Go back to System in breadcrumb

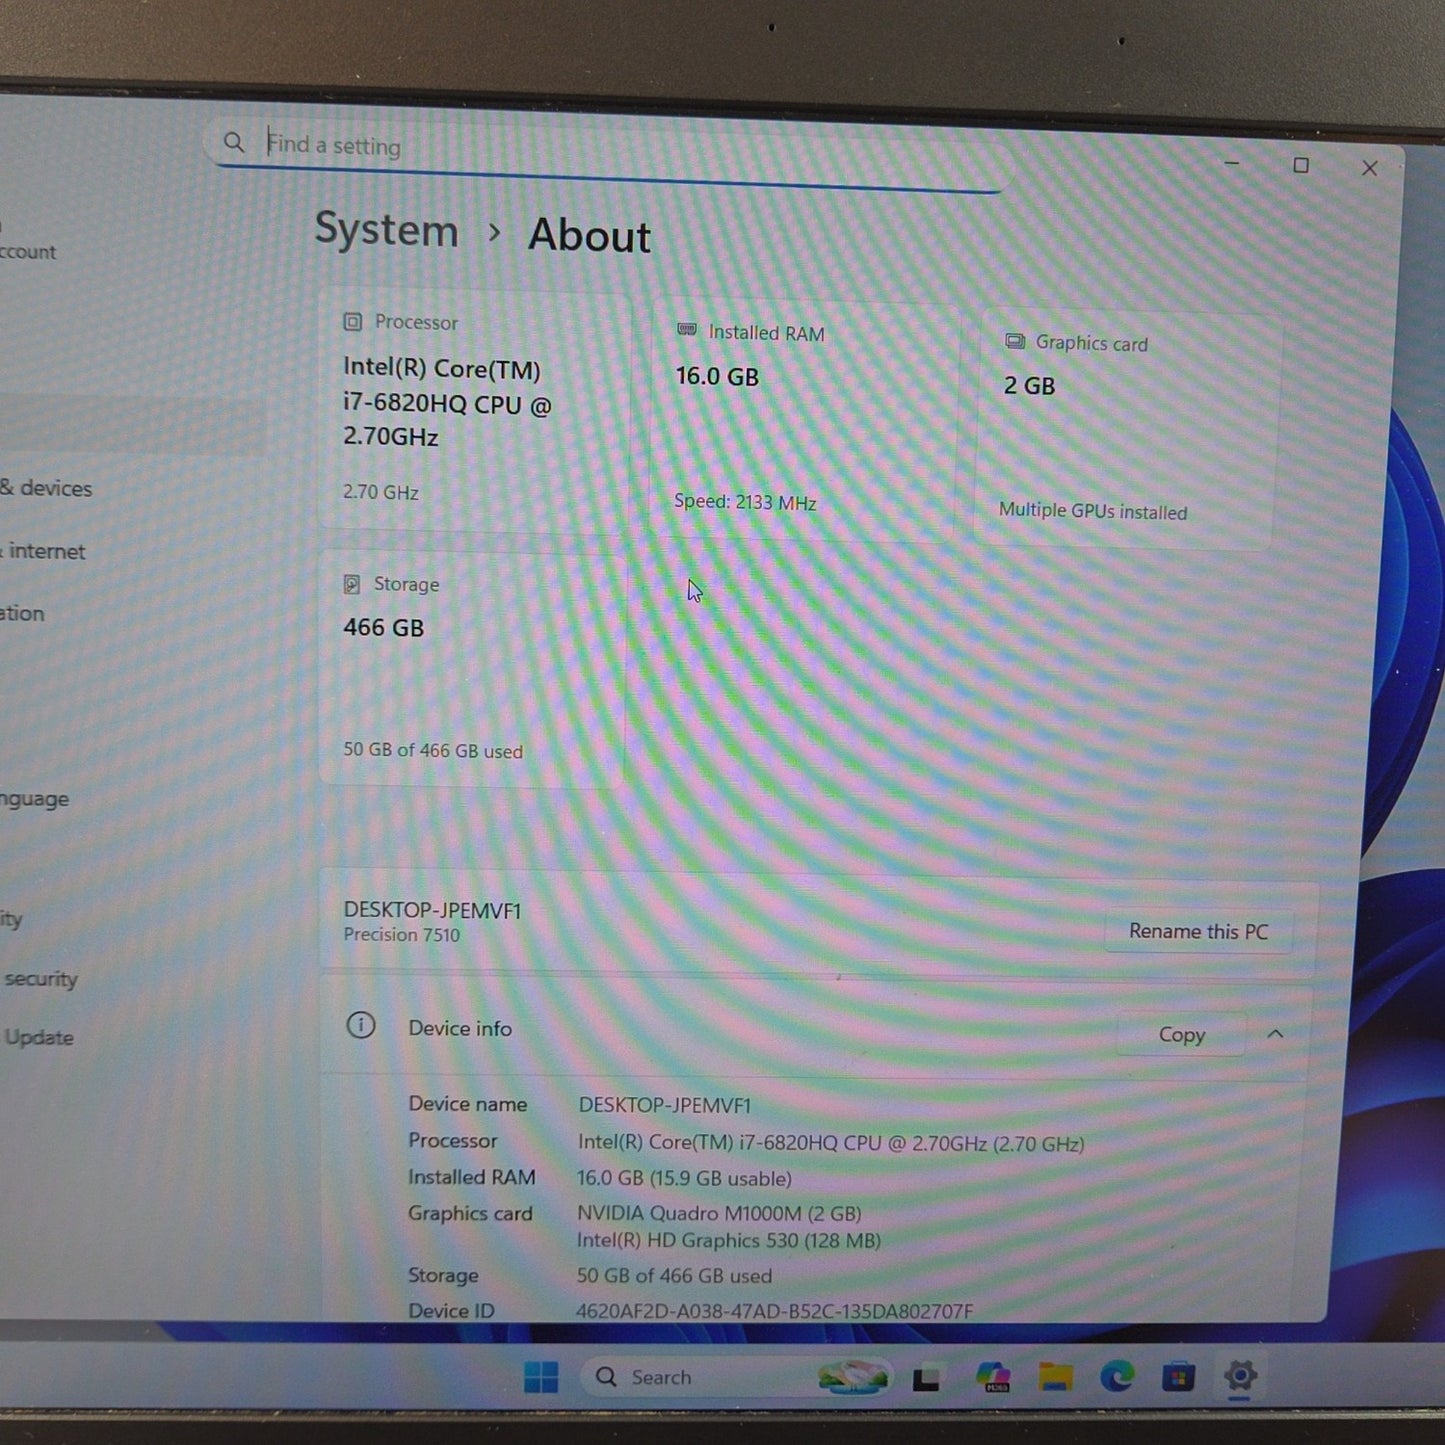387,230
